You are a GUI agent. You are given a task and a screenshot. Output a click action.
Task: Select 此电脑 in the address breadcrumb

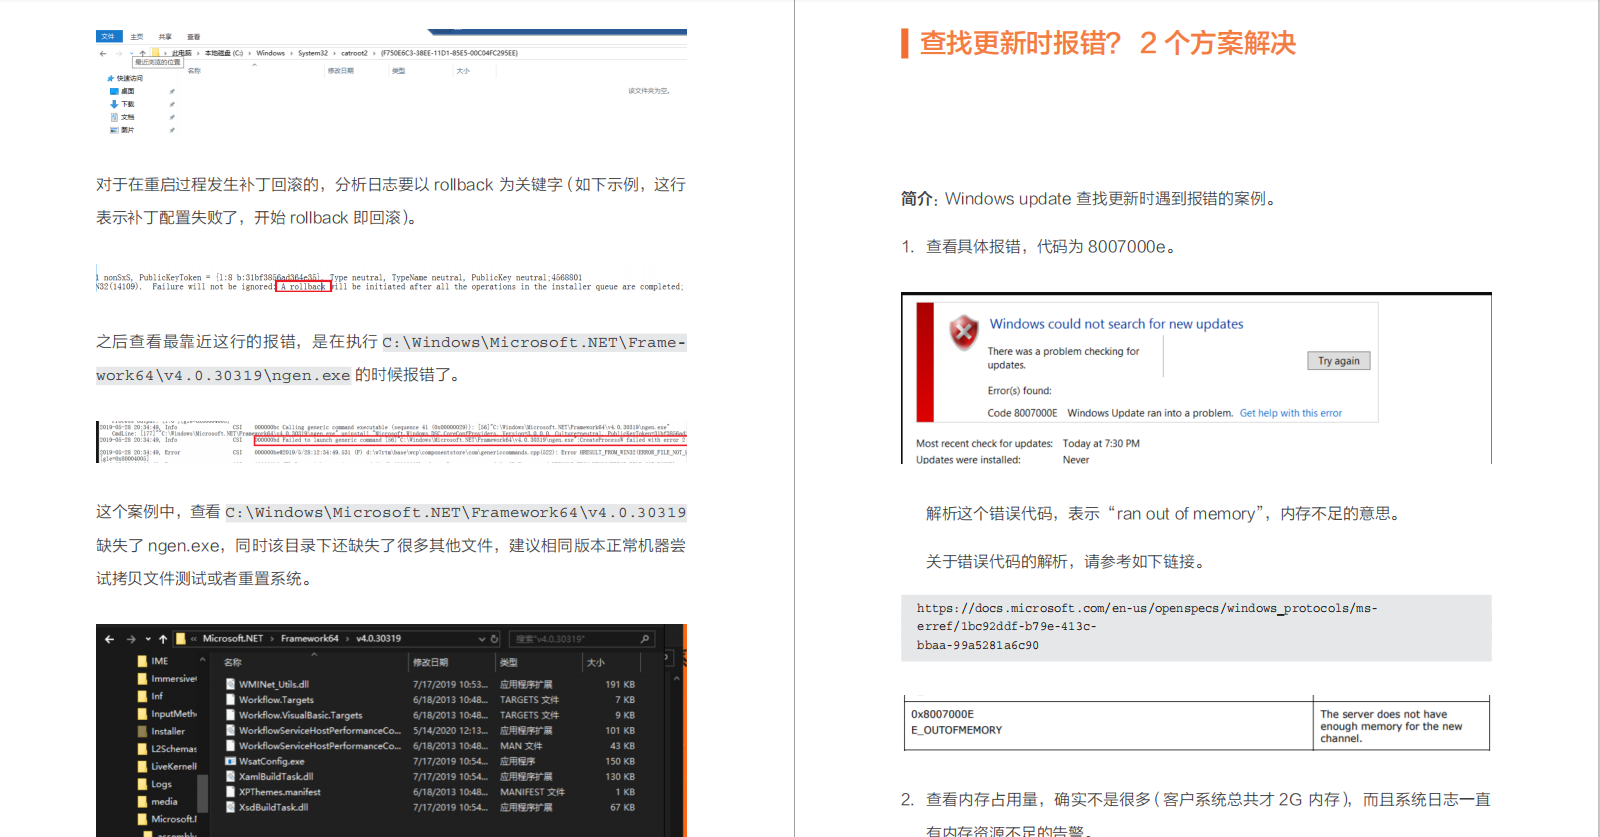182,53
